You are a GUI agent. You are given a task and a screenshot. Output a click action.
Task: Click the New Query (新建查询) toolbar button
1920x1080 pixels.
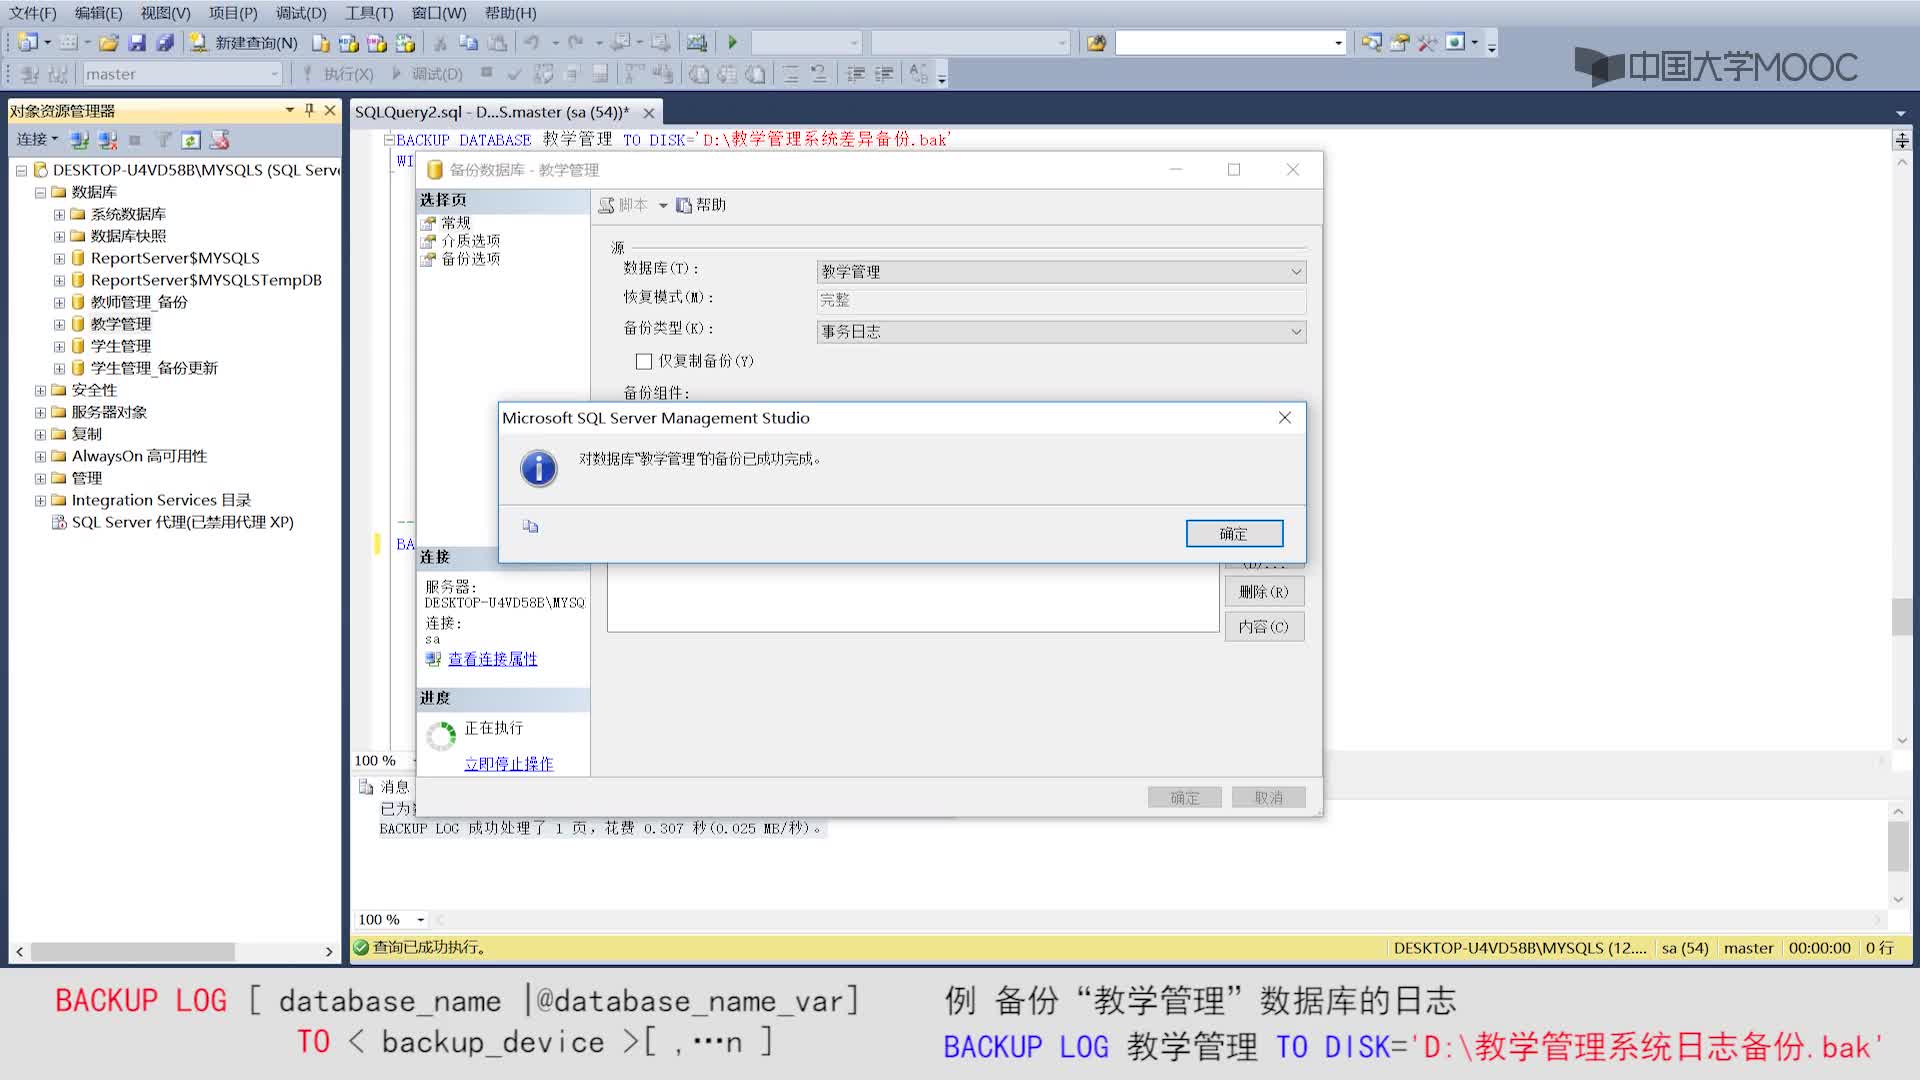[x=244, y=43]
